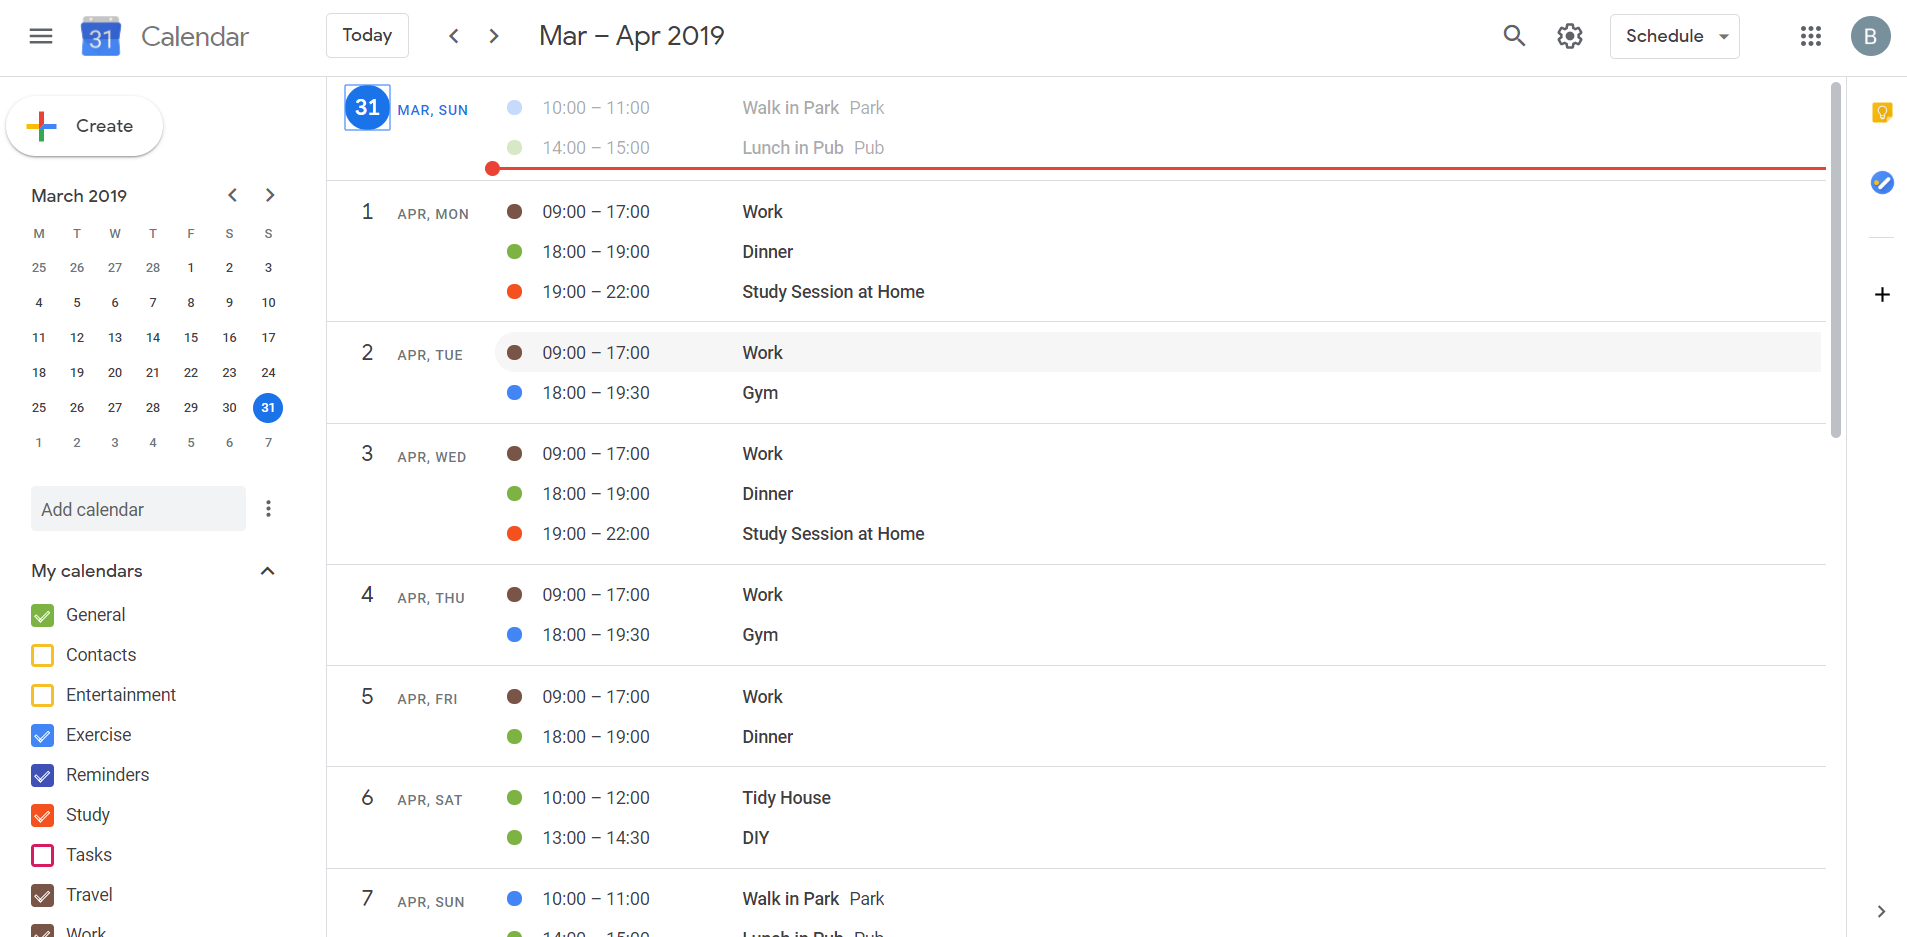Show next month in mini calendar
The width and height of the screenshot is (1907, 937).
[x=270, y=195]
